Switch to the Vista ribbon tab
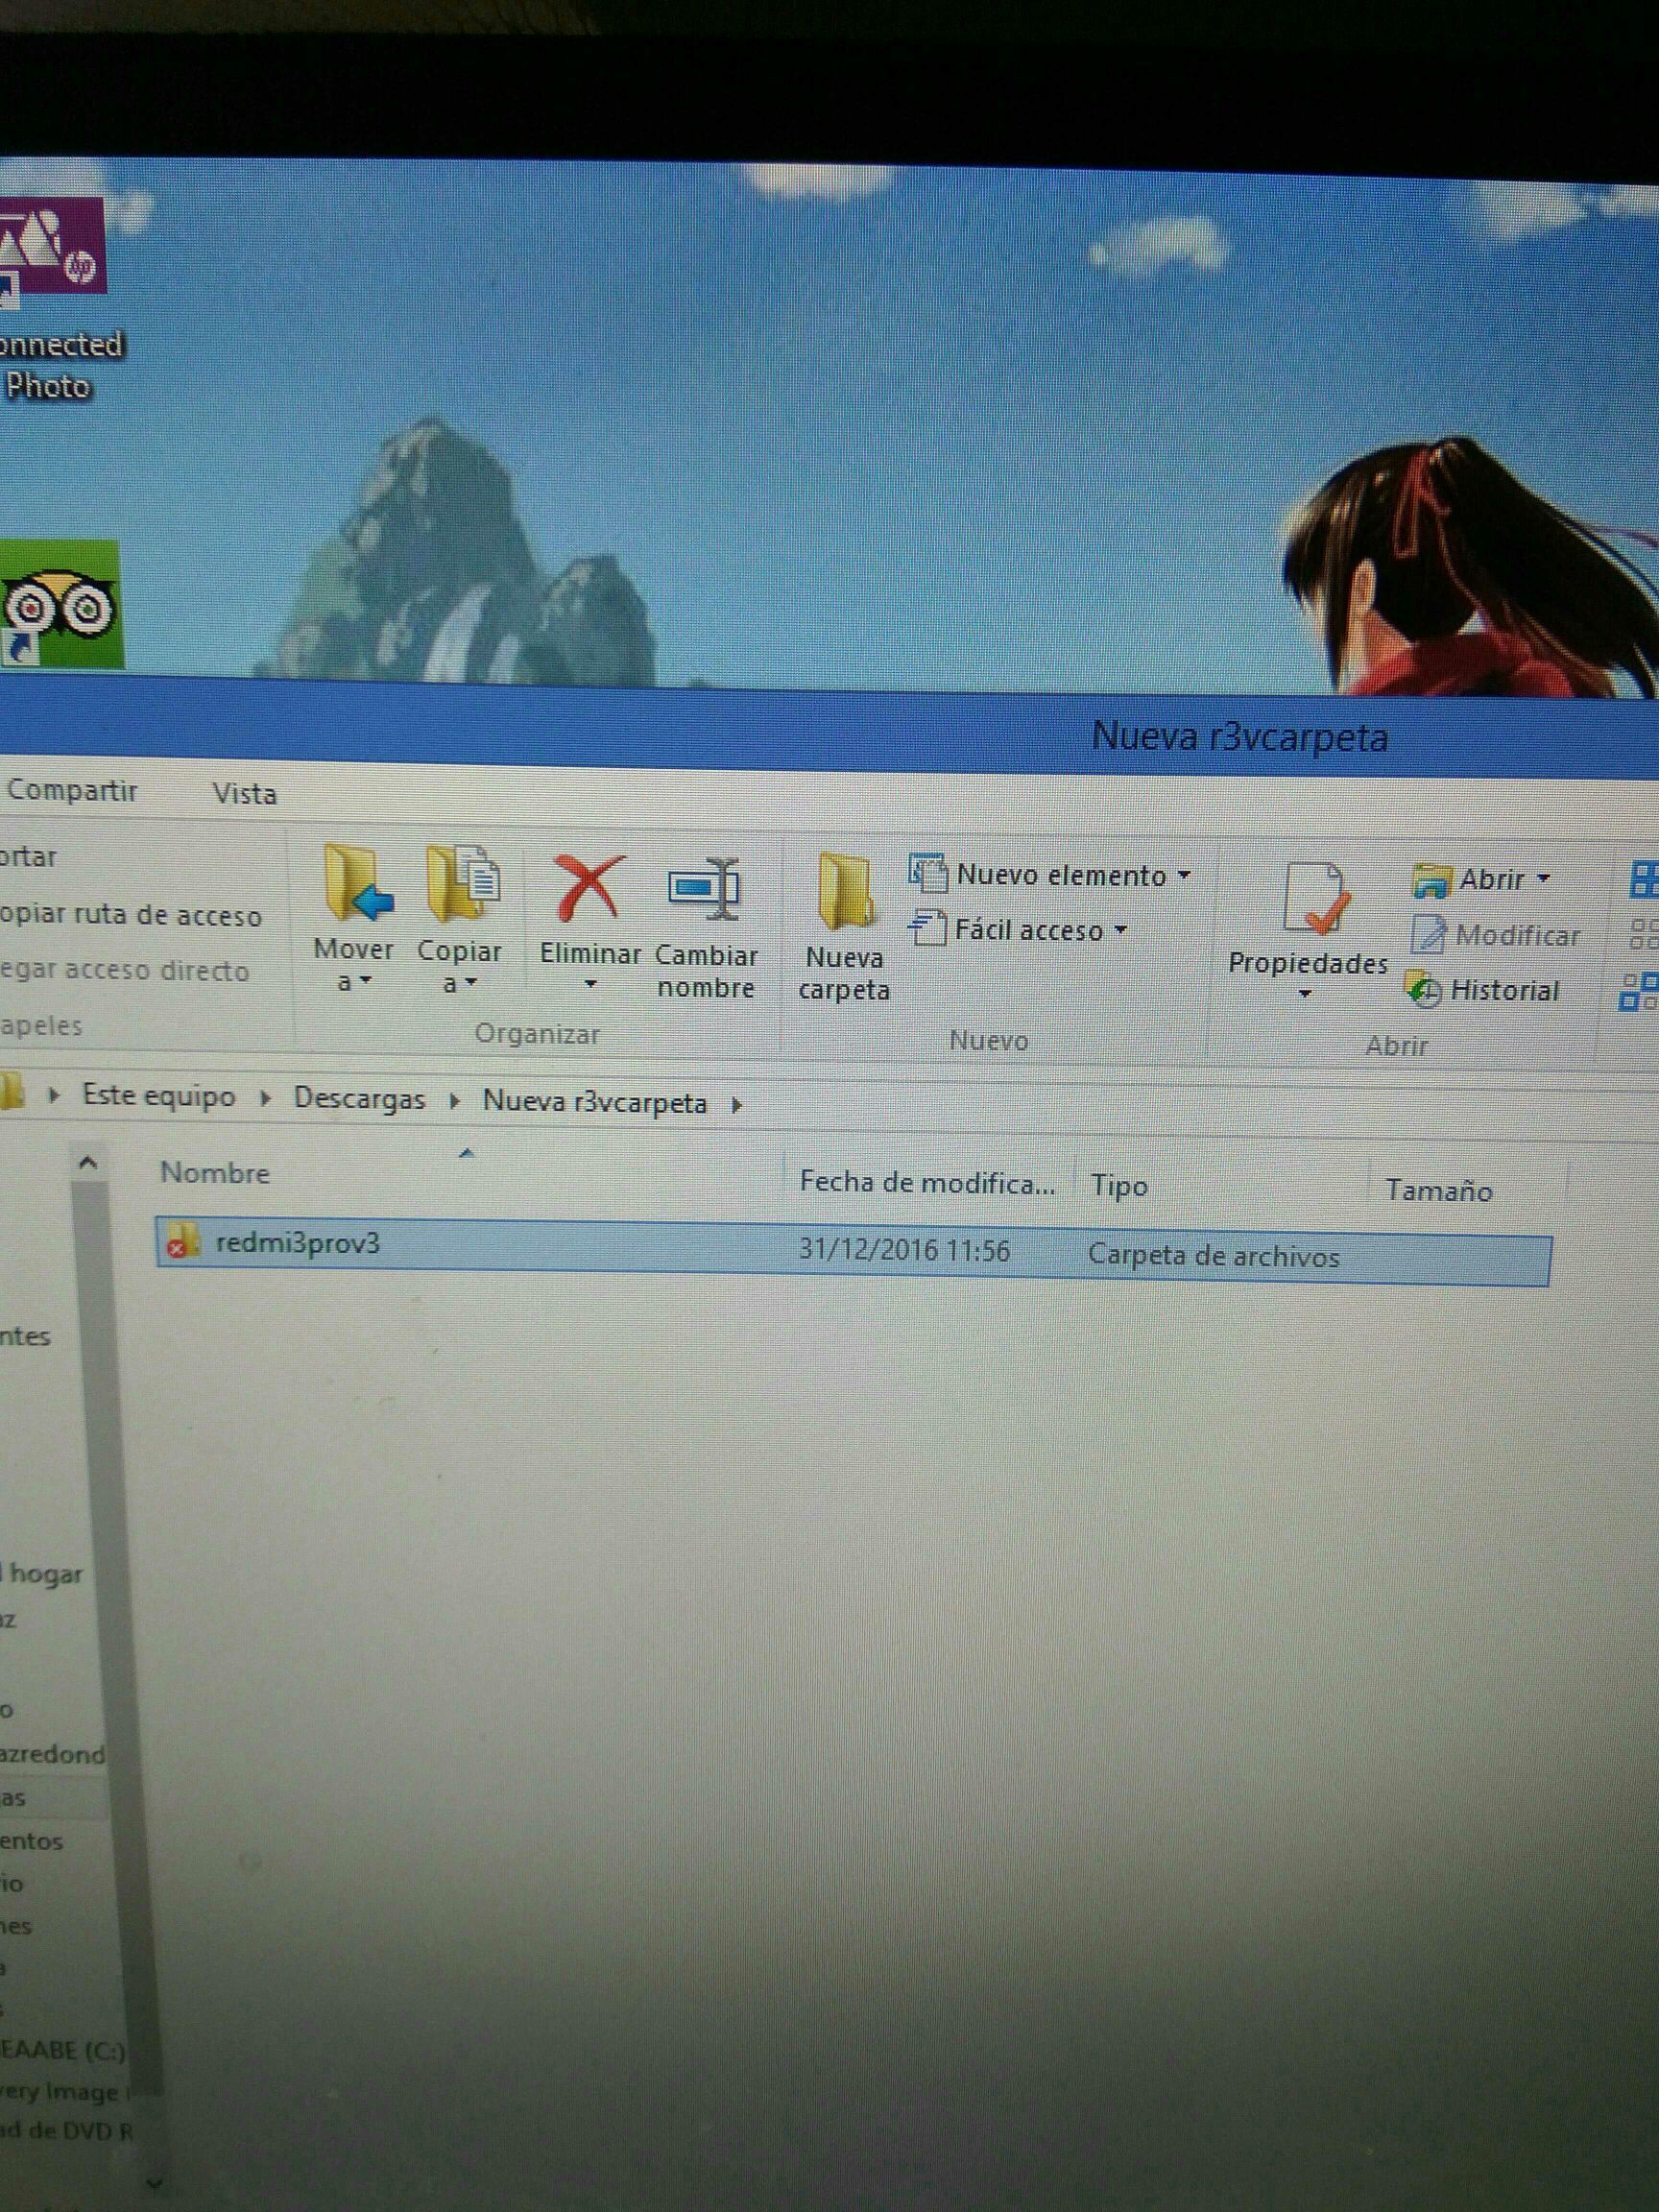 (244, 794)
